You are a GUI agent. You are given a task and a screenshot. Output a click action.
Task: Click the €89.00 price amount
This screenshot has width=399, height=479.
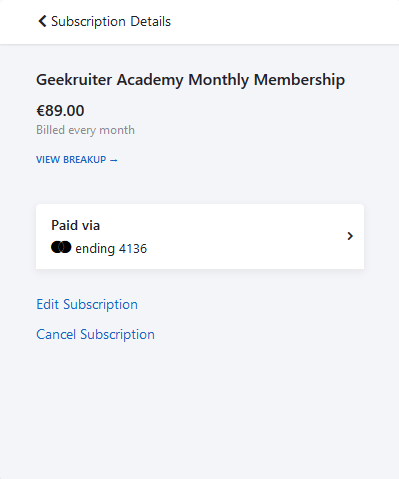coord(60,111)
